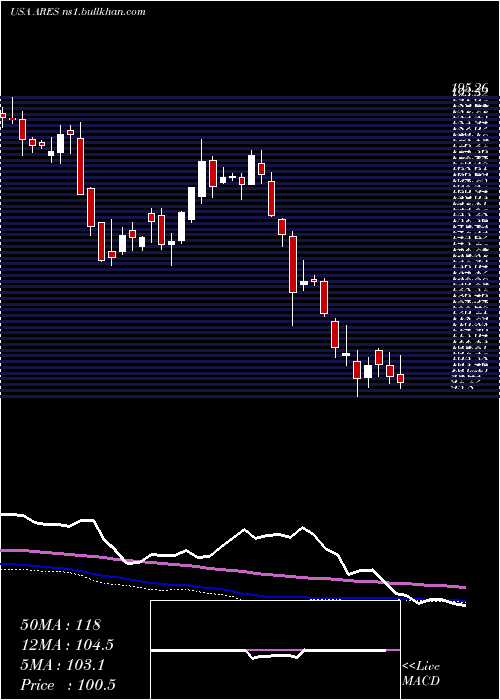Click the 105.26 top price label
This screenshot has height=700, width=500.
470,89
